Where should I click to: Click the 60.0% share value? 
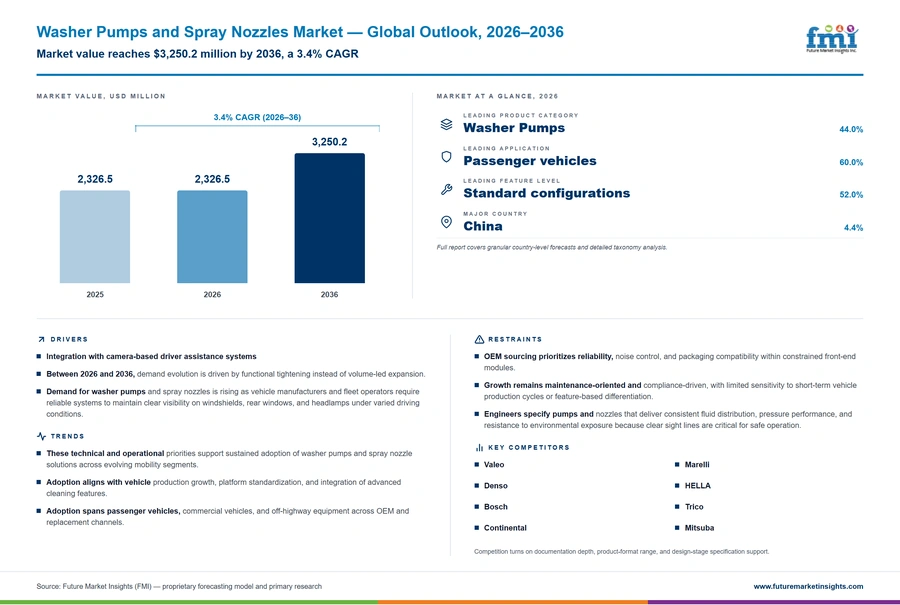pos(851,162)
